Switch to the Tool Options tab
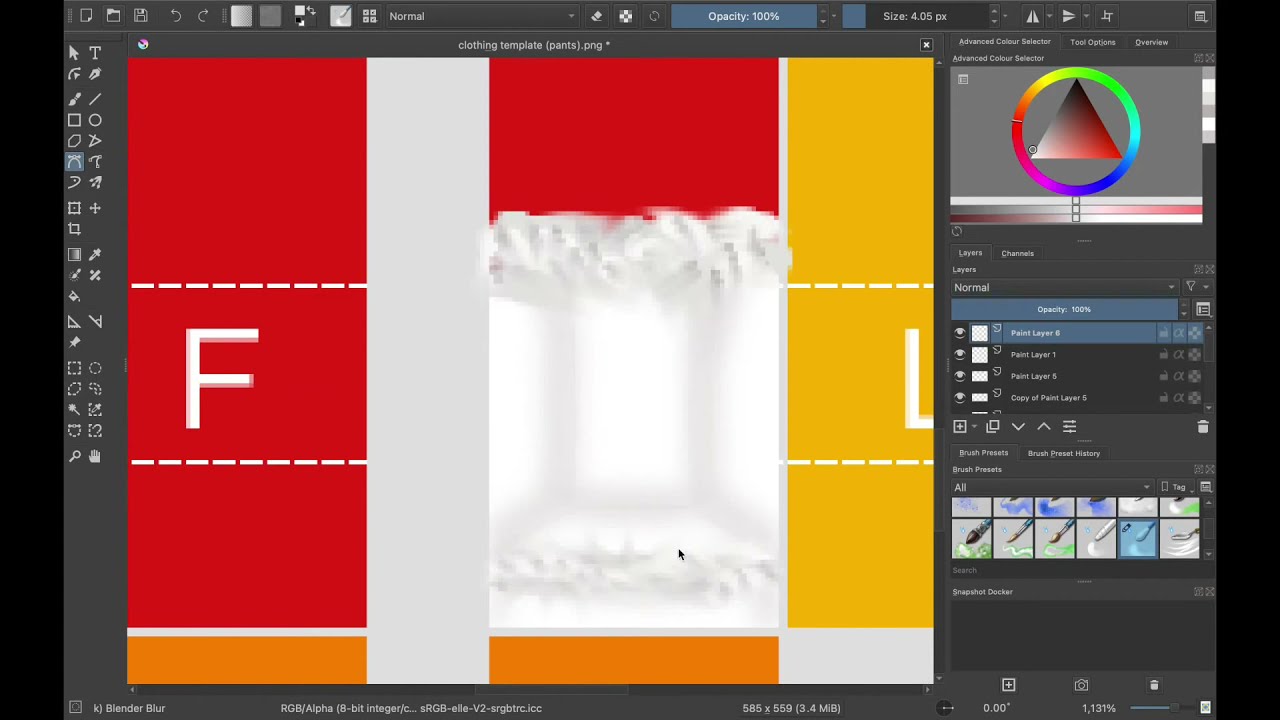Screen dimensions: 1280x720 click(1092, 42)
